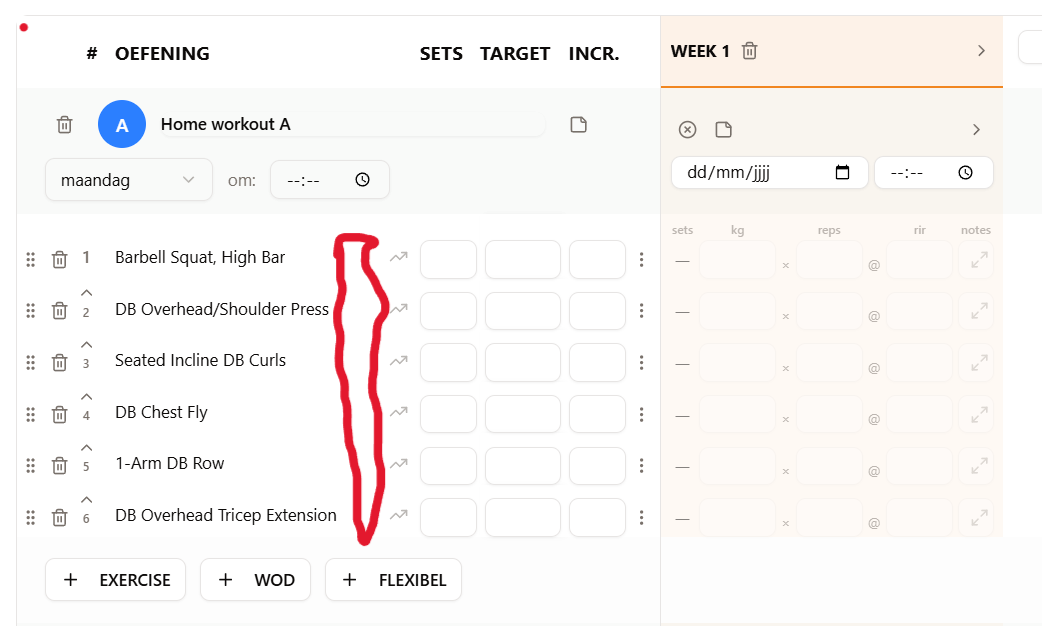Image resolution: width=1042 pixels, height=626 pixels.
Task: Click trash icon next to WEEK 1
Action: (750, 51)
